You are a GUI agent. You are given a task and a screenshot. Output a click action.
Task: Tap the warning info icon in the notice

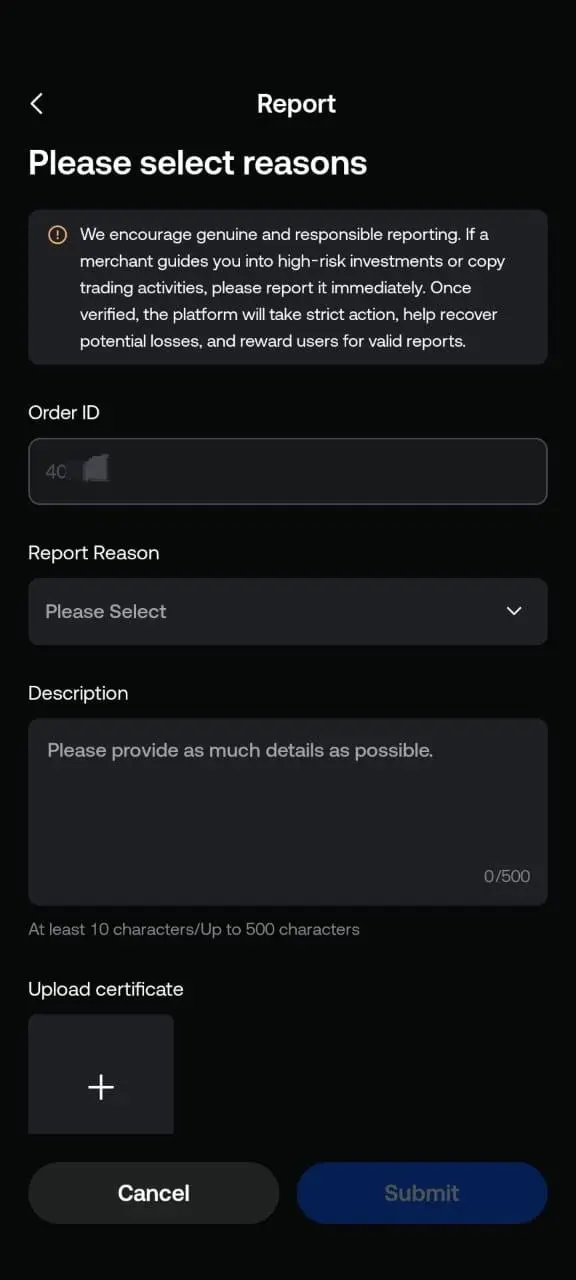57,235
